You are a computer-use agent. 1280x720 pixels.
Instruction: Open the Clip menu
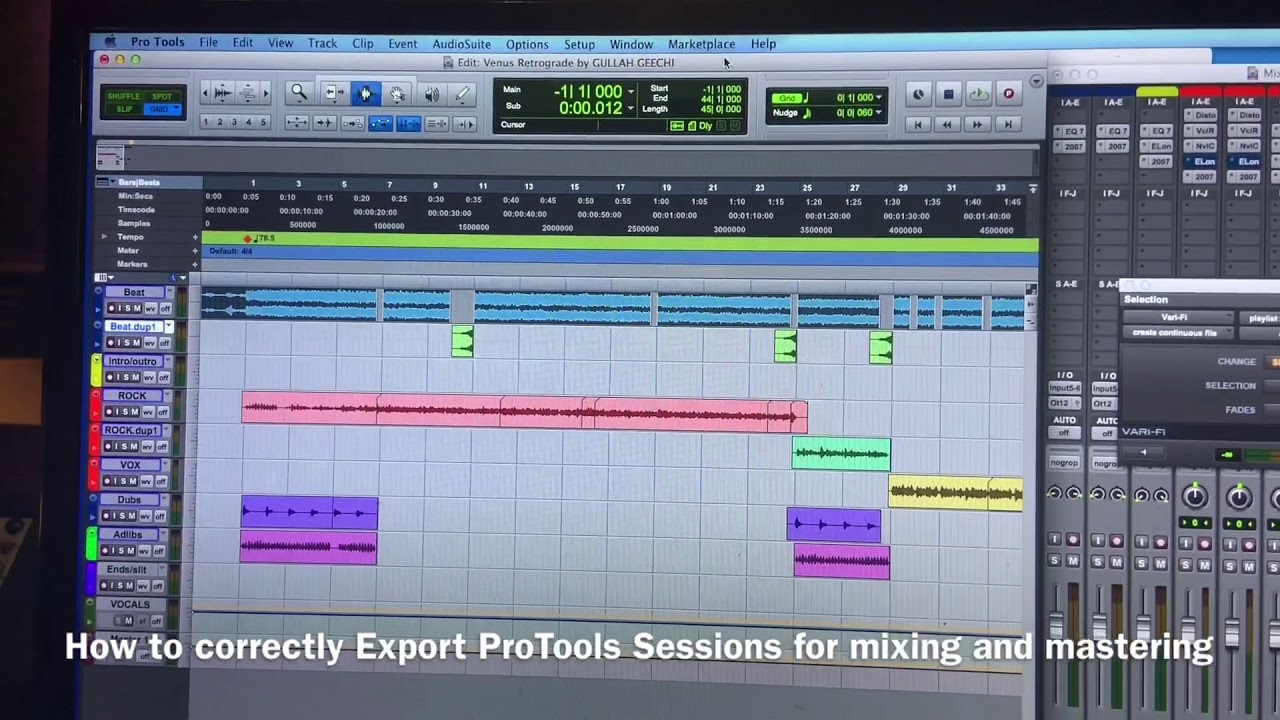pyautogui.click(x=362, y=43)
